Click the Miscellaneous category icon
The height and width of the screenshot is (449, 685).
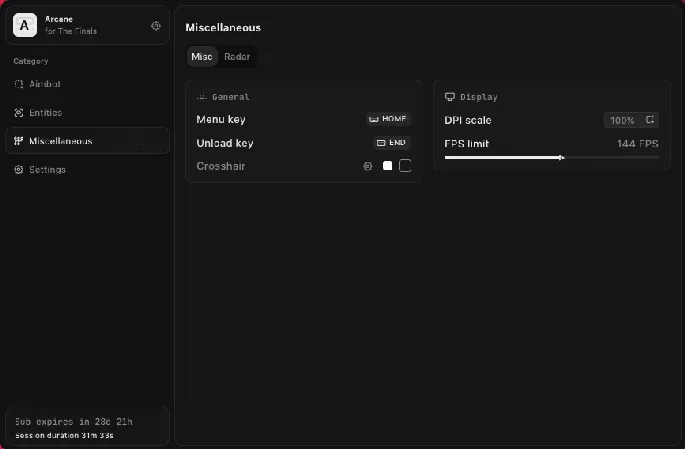click(19, 141)
